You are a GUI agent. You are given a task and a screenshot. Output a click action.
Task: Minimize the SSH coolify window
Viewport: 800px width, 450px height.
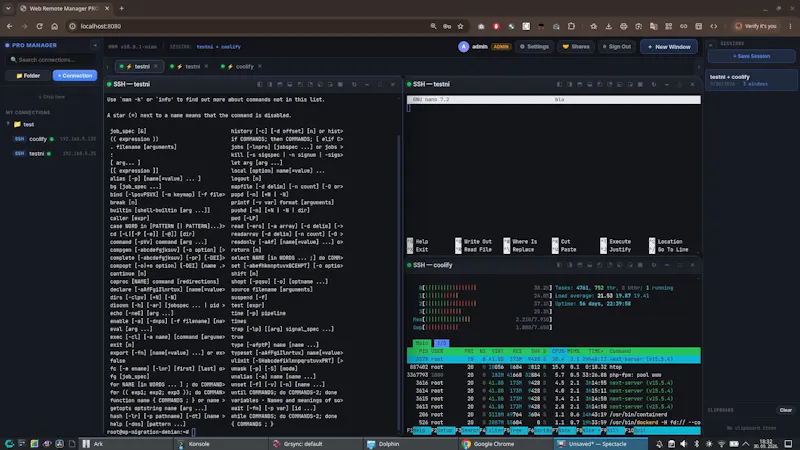tap(667, 265)
